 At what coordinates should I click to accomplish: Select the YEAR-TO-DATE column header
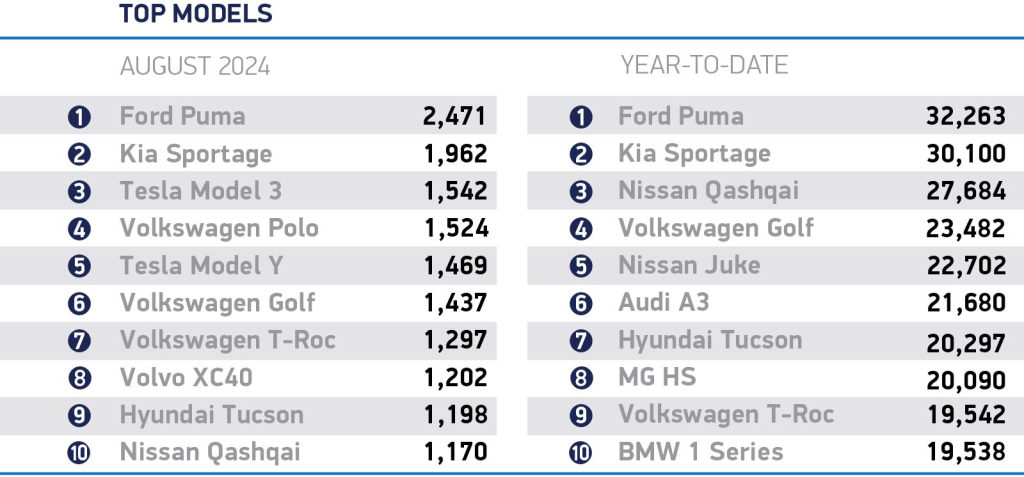(704, 66)
